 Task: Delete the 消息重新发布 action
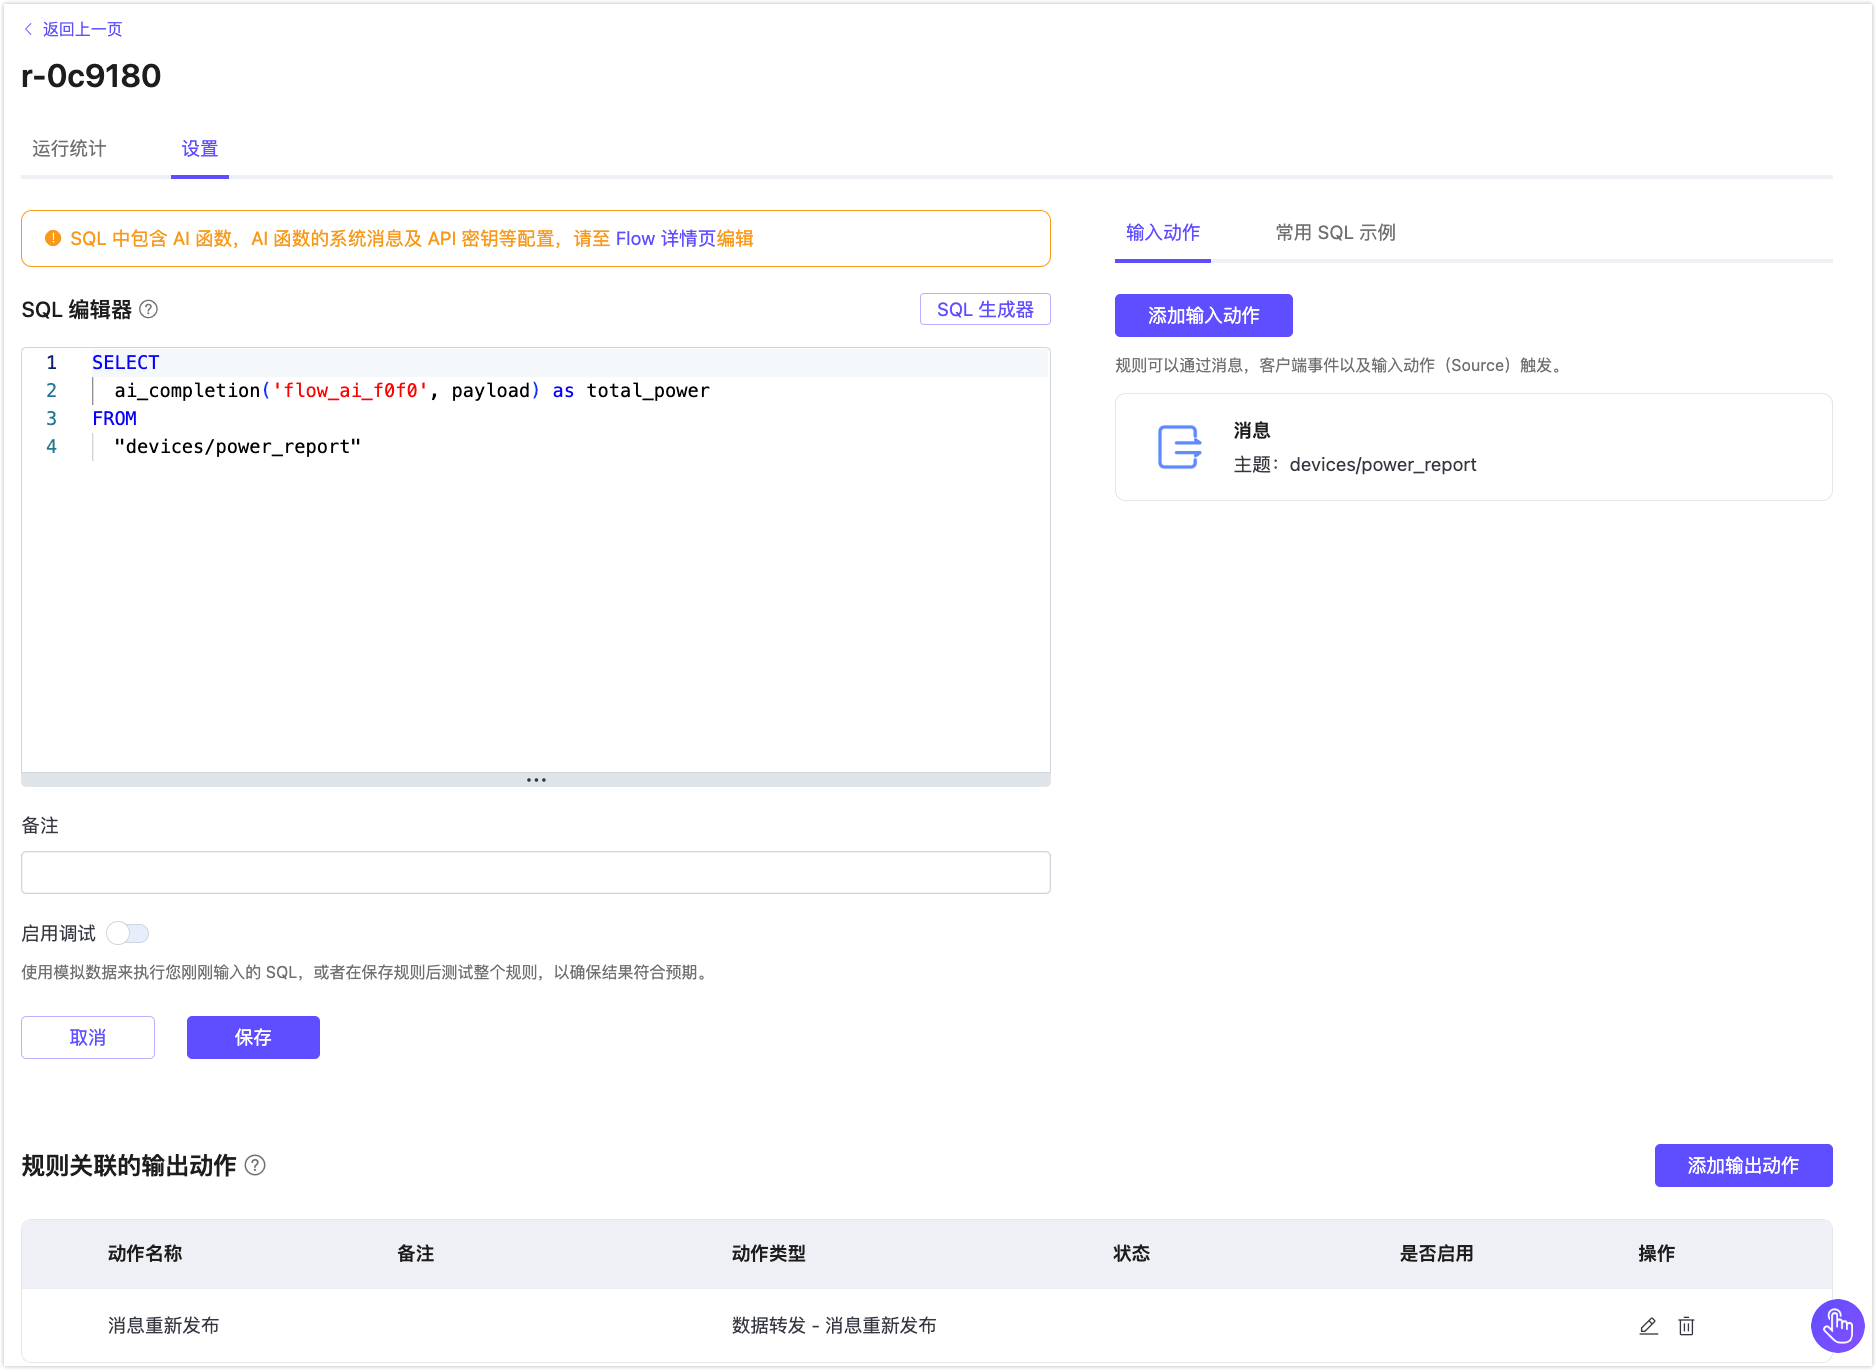point(1686,1326)
